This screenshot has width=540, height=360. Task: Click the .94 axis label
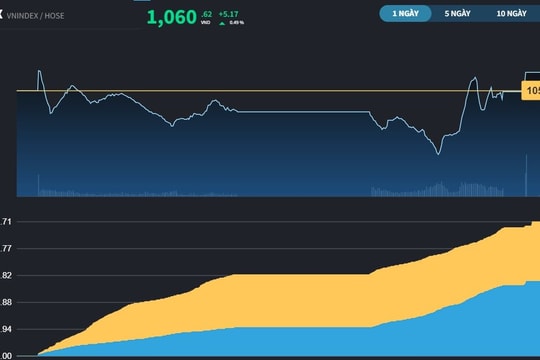(x=6, y=329)
